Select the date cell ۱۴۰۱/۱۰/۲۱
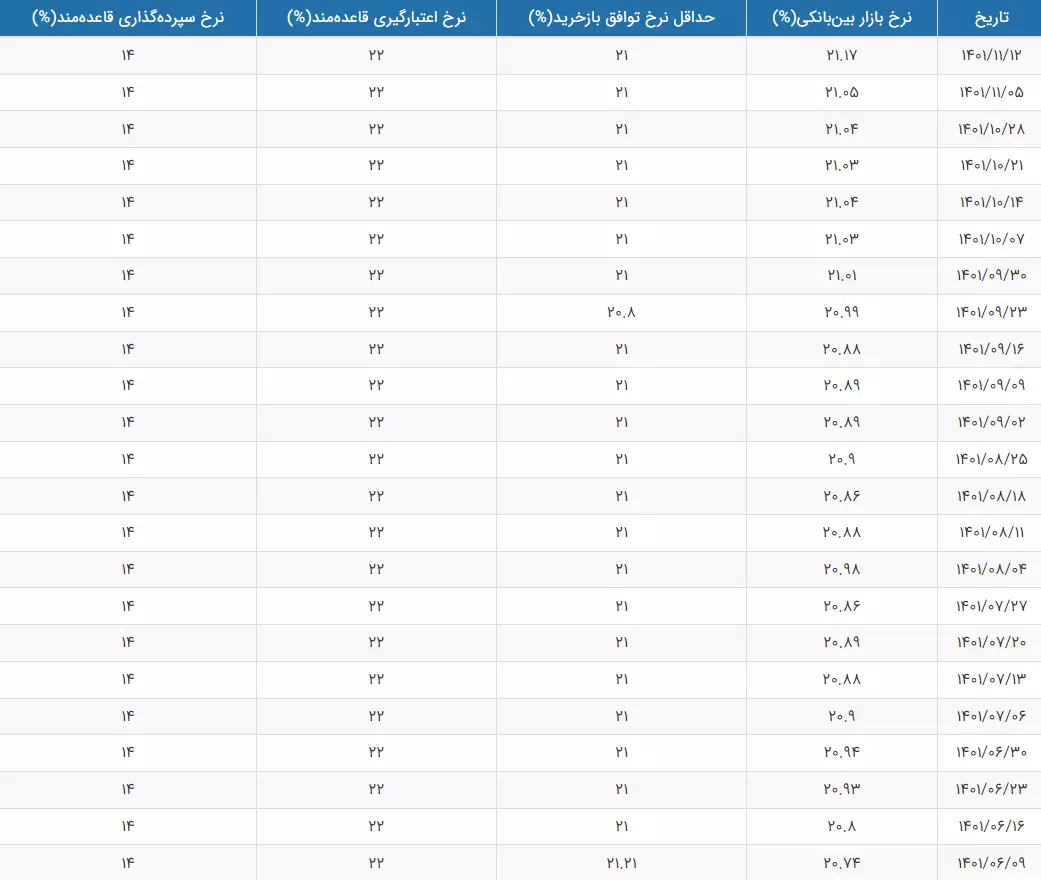1041x880 pixels. [x=991, y=165]
